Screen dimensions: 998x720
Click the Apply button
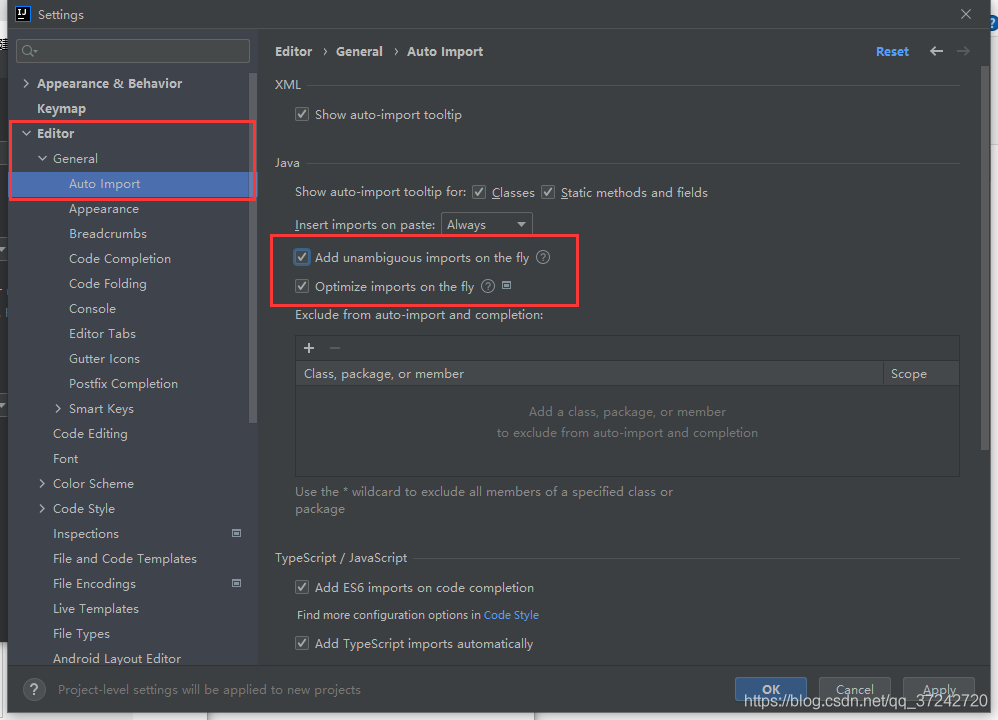(939, 689)
